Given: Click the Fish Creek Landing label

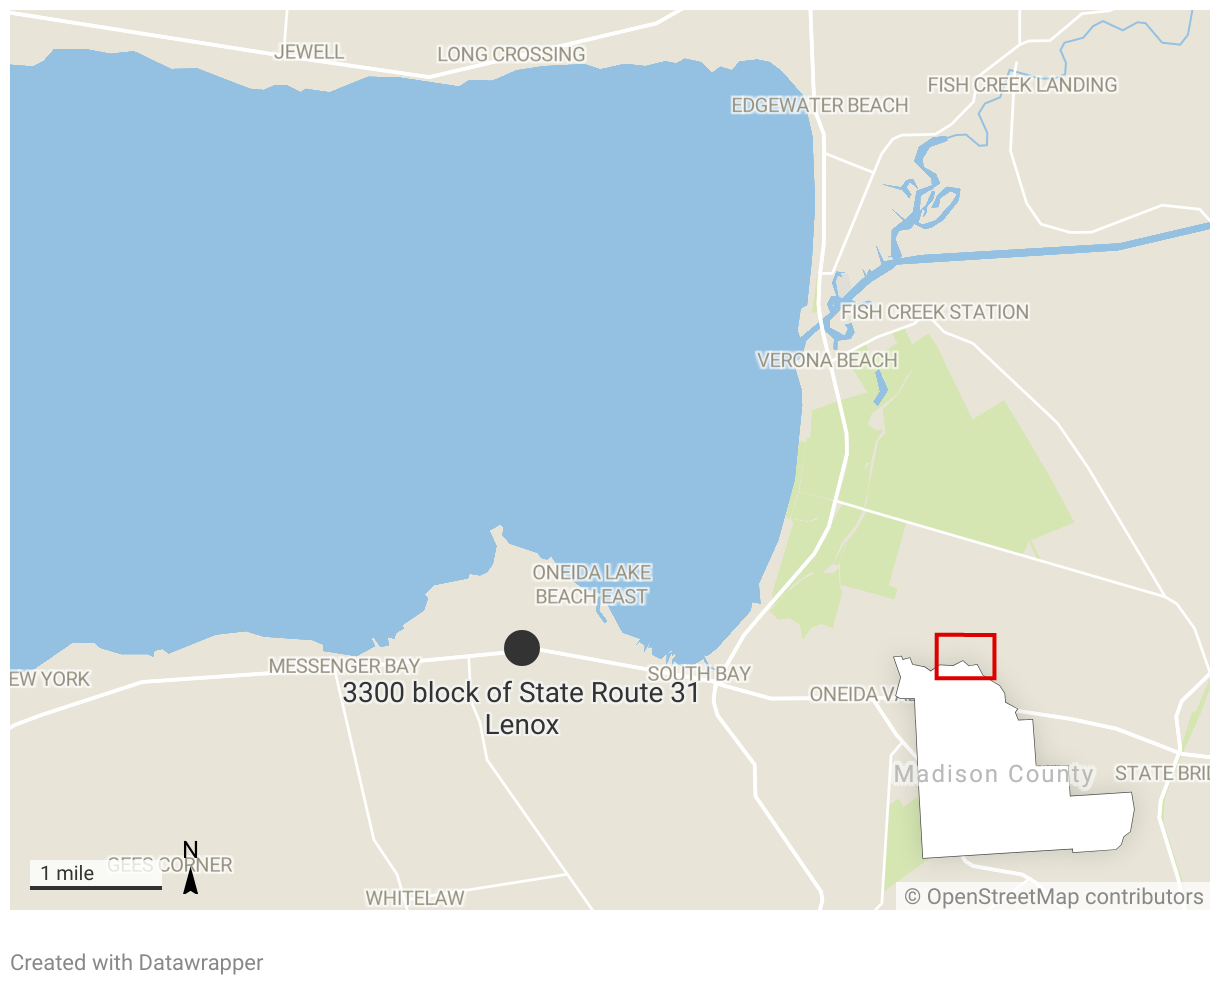Looking at the screenshot, I should point(1022,85).
